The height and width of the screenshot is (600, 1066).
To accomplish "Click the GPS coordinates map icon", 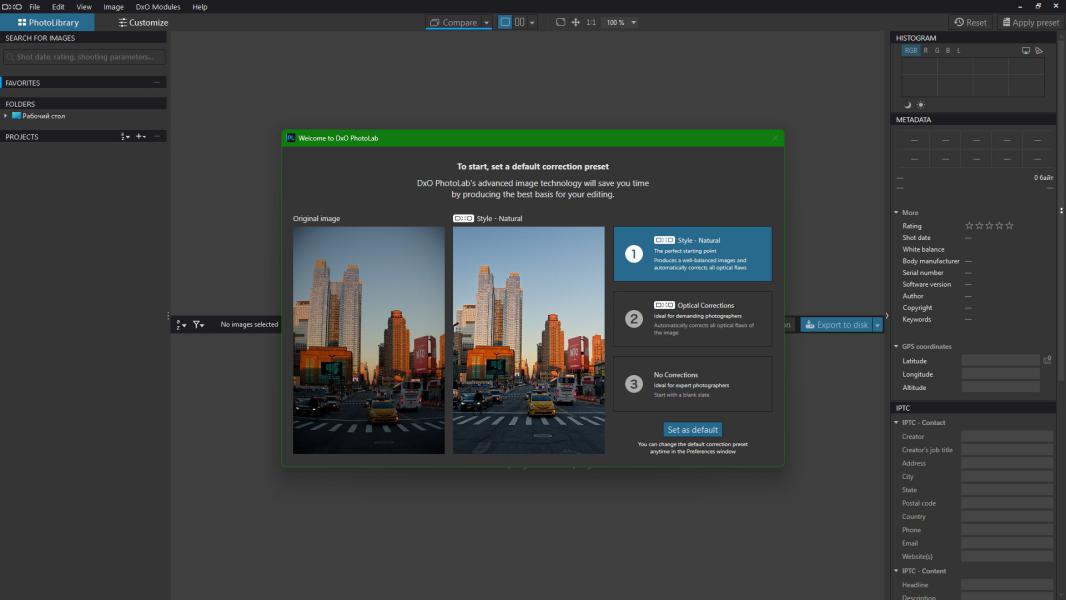I will coord(1047,360).
